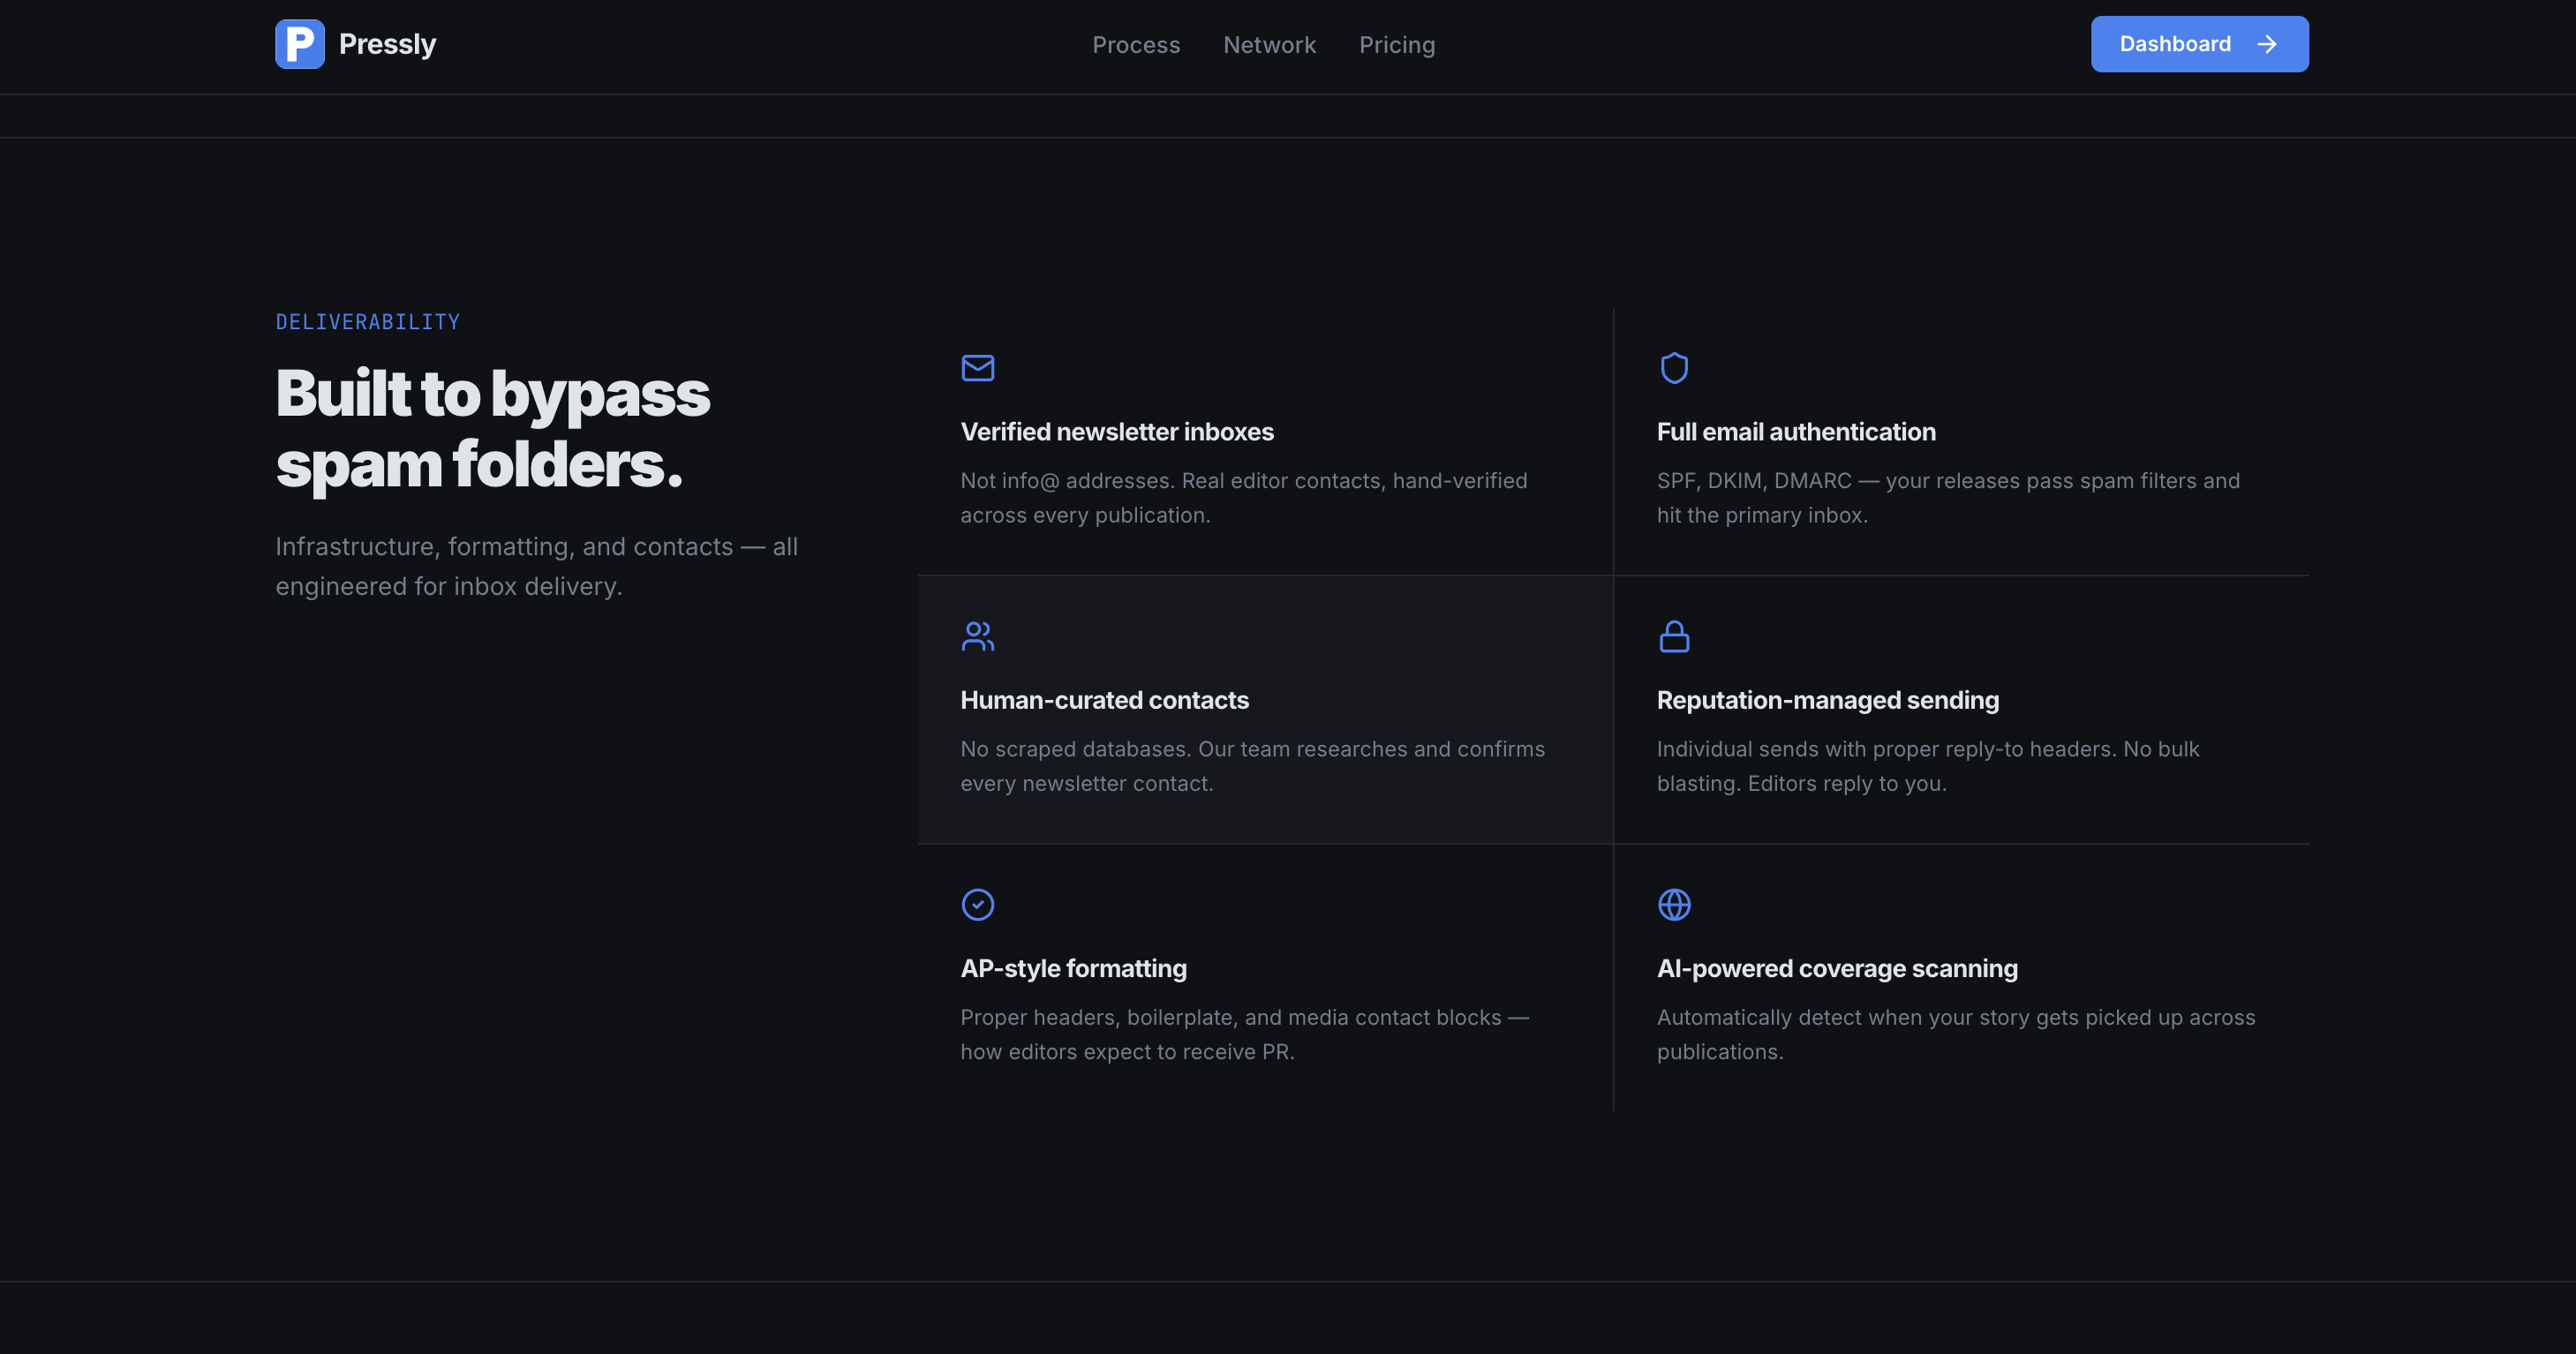The image size is (2576, 1354).
Task: Click the Verified newsletter inboxes heading
Action: (x=1117, y=431)
